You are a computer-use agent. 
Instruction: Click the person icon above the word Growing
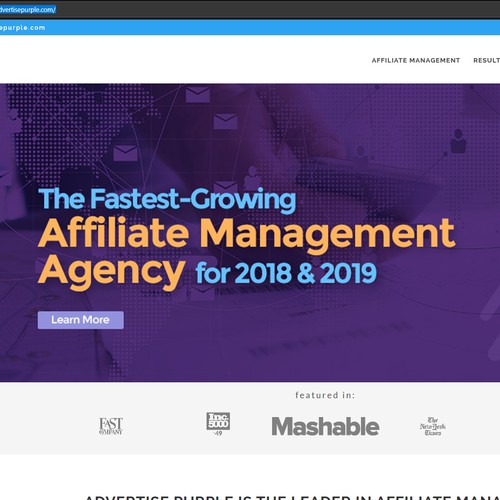pos(252,177)
